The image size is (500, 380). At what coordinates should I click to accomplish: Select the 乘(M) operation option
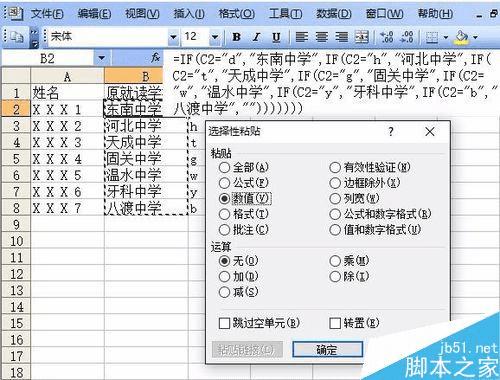tap(349, 261)
